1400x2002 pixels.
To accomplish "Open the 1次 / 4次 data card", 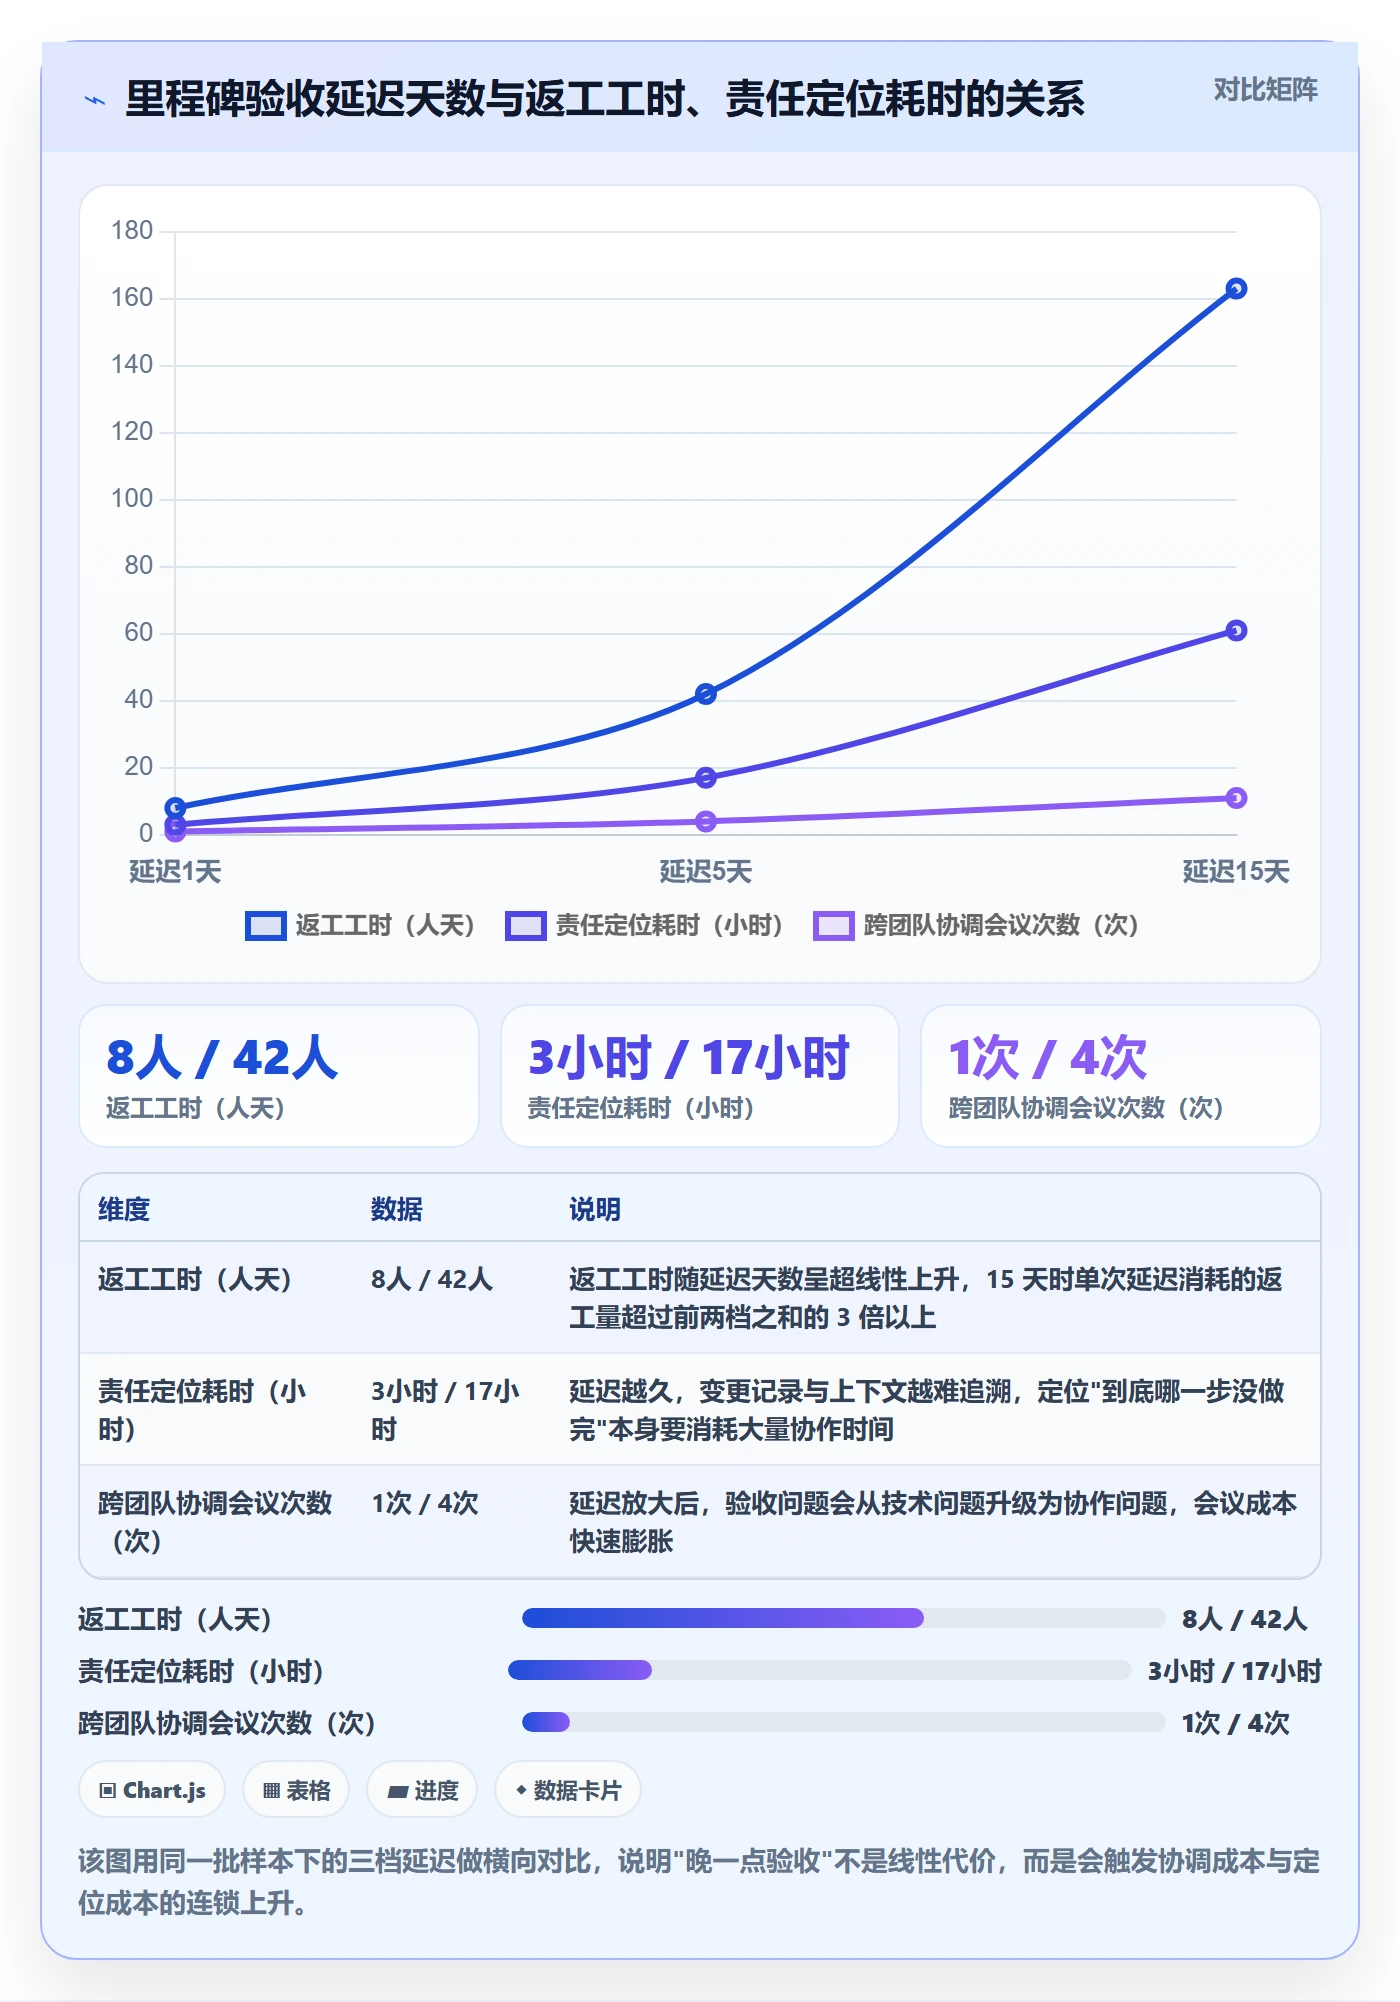I will click(x=1121, y=1076).
